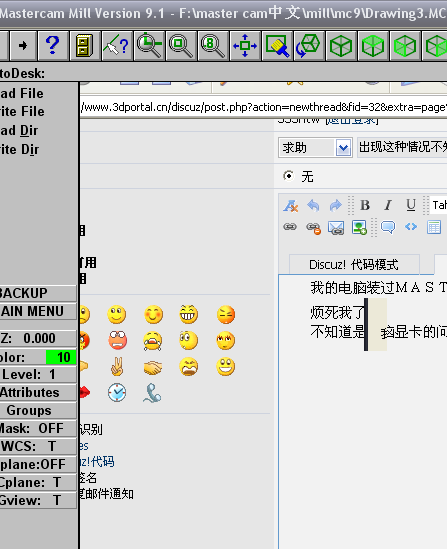447x549 pixels.
Task: Select the Read File menu item
Action: click(x=22, y=93)
